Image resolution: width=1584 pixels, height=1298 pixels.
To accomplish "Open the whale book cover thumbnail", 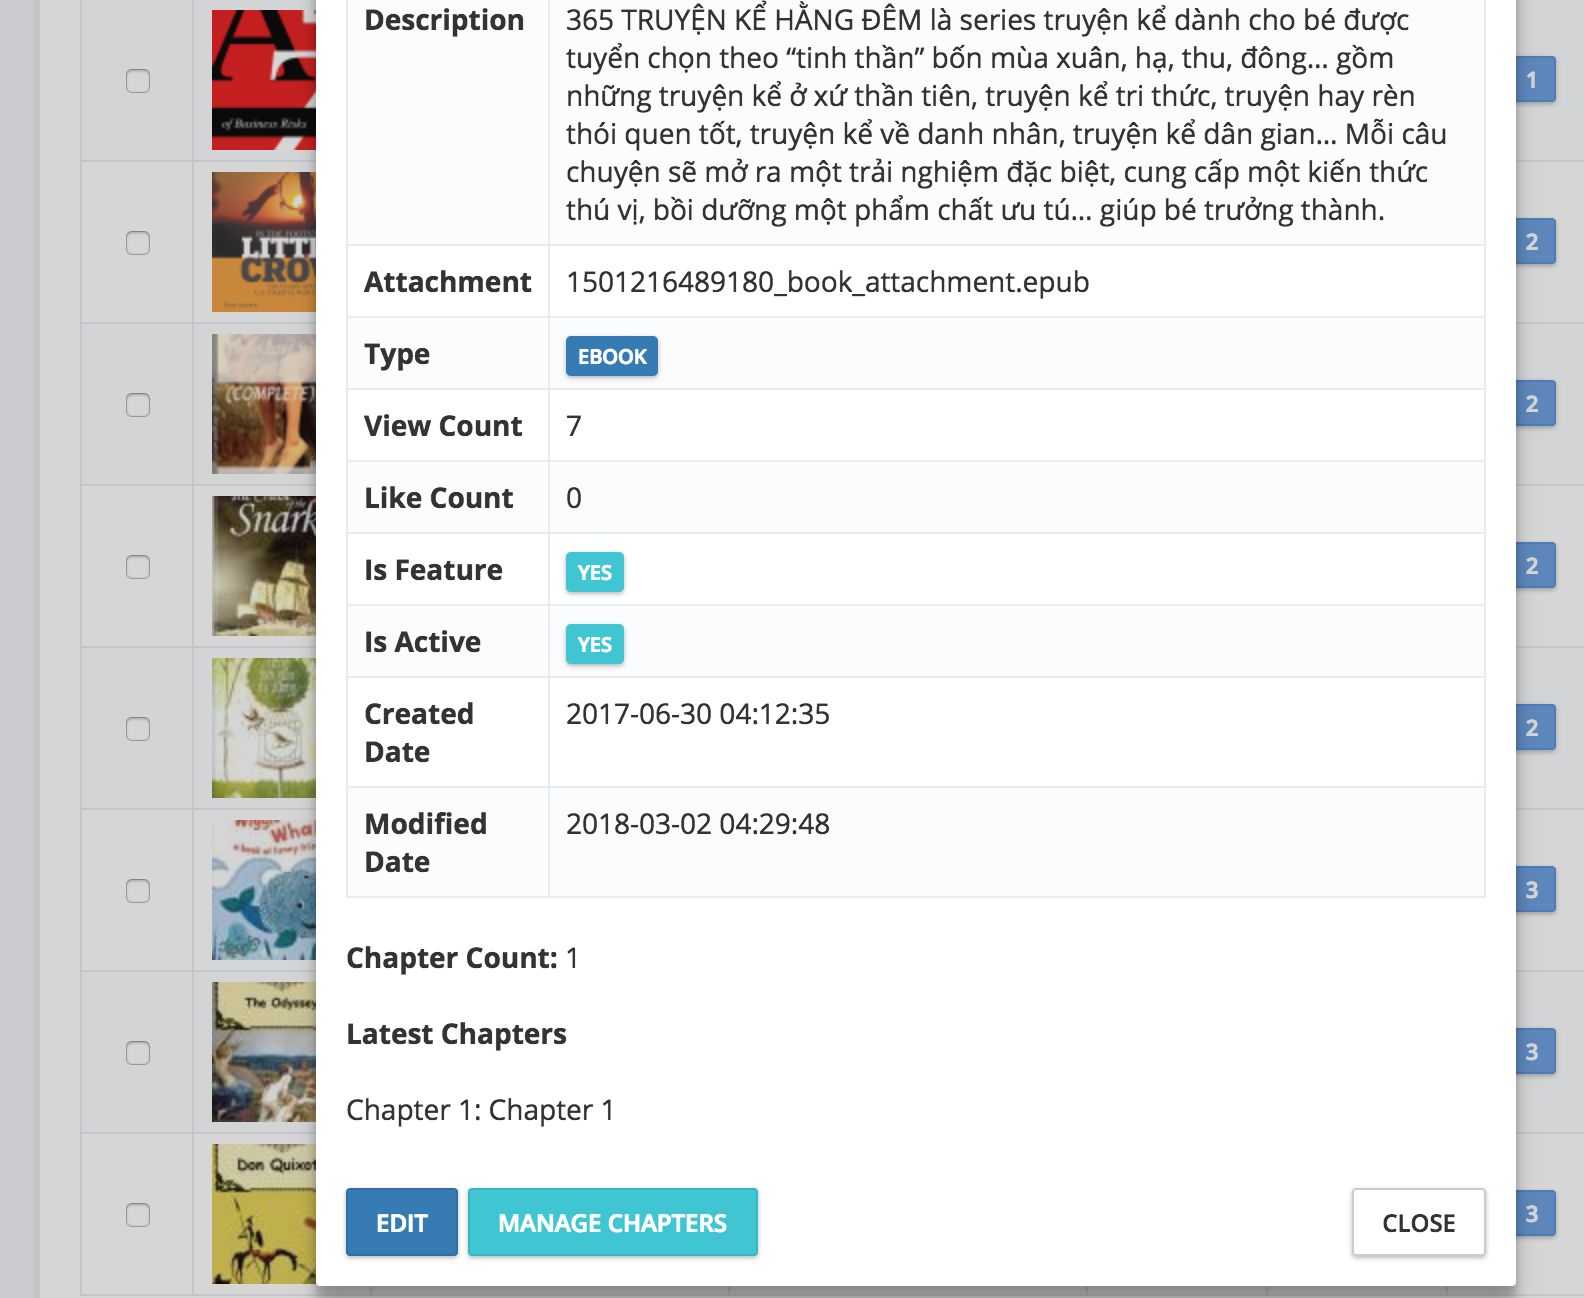I will point(264,890).
